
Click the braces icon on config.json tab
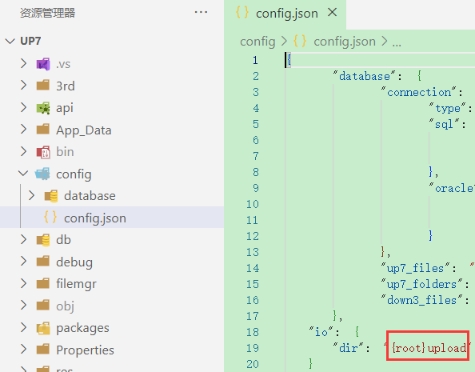pos(242,13)
